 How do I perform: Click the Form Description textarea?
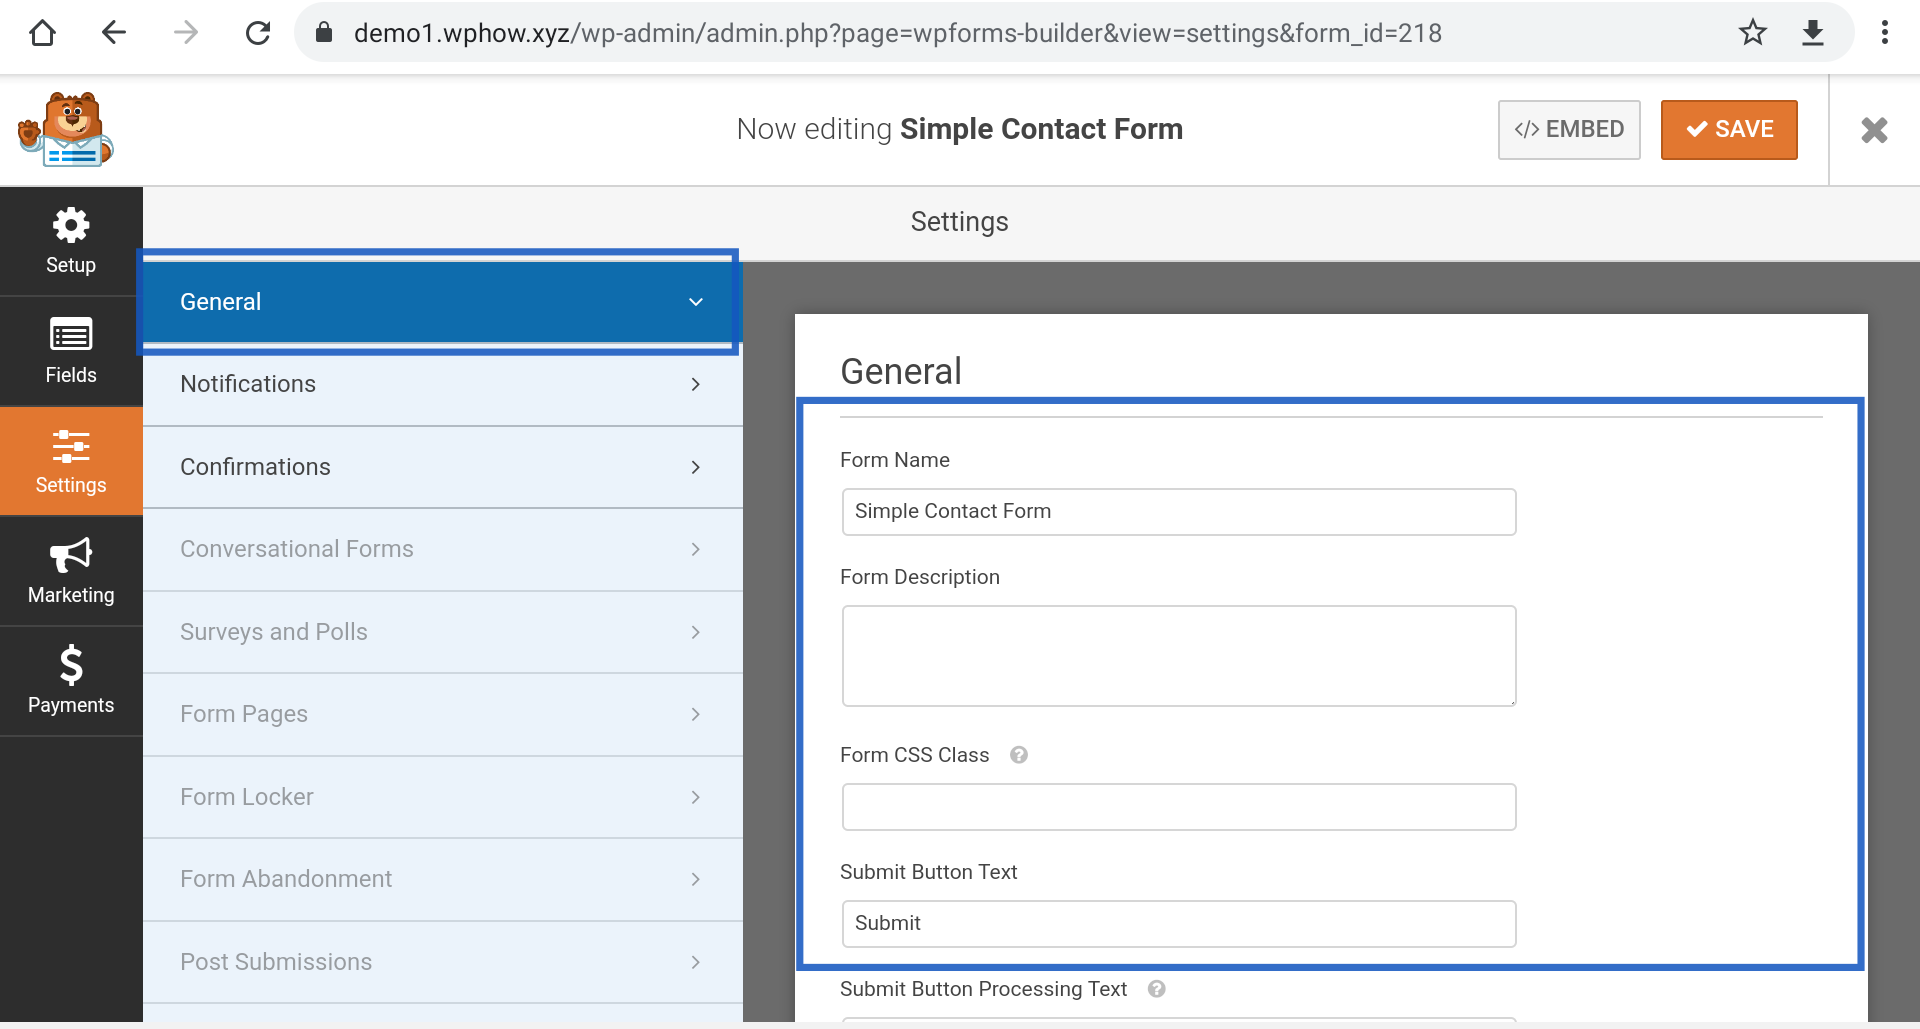[1179, 656]
